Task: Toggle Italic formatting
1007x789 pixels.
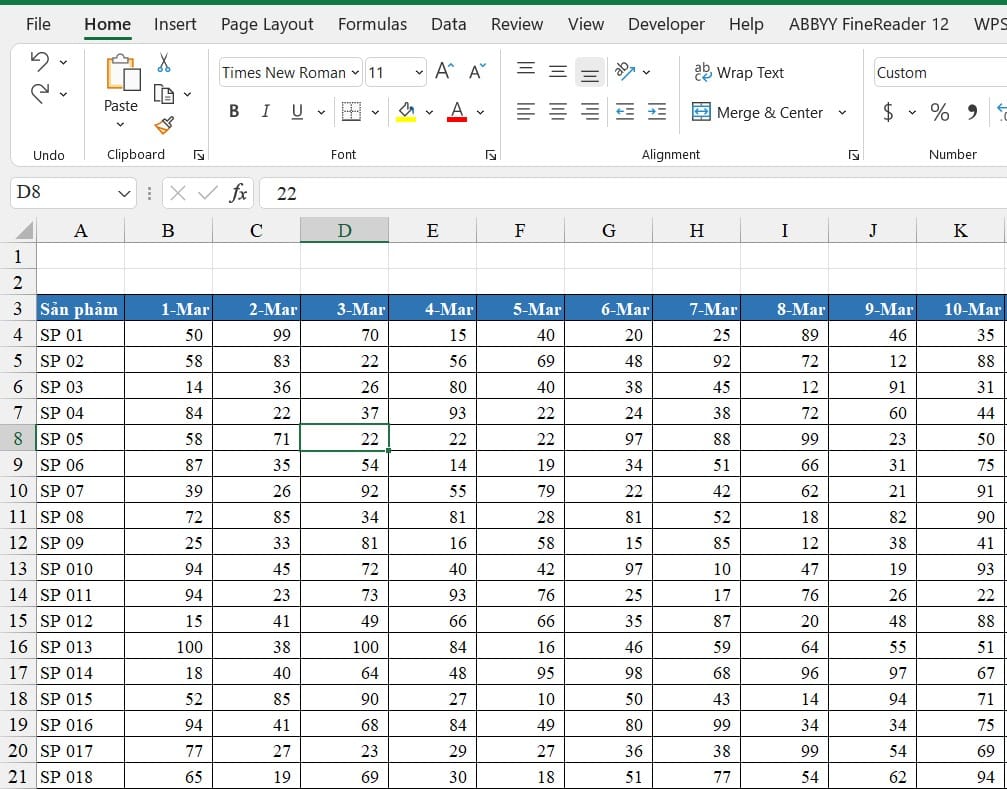Action: [265, 112]
